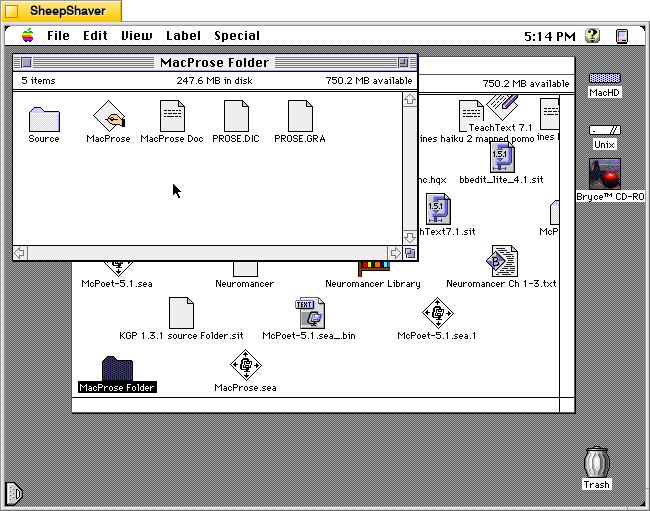The image size is (650, 511).
Task: Click the MacProse Folder window title bar
Action: [215, 63]
